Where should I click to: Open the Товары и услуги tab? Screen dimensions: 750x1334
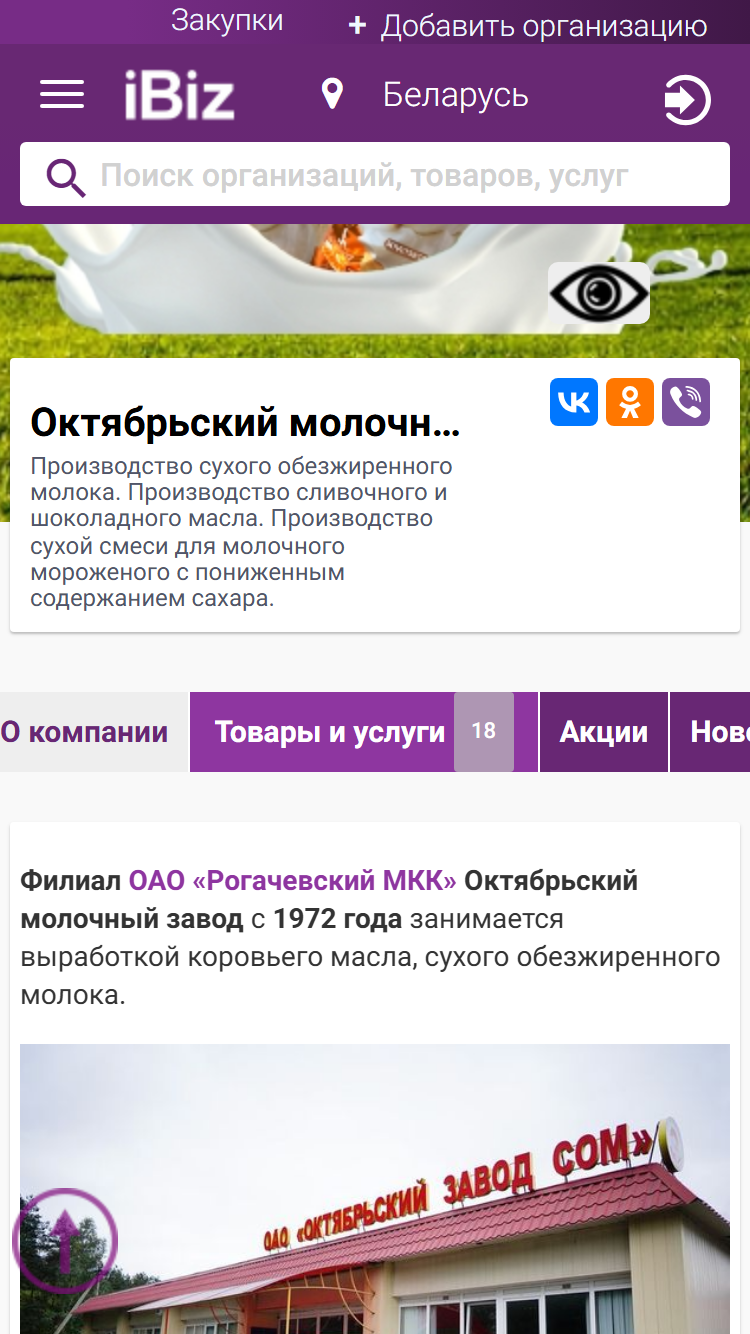pyautogui.click(x=364, y=732)
